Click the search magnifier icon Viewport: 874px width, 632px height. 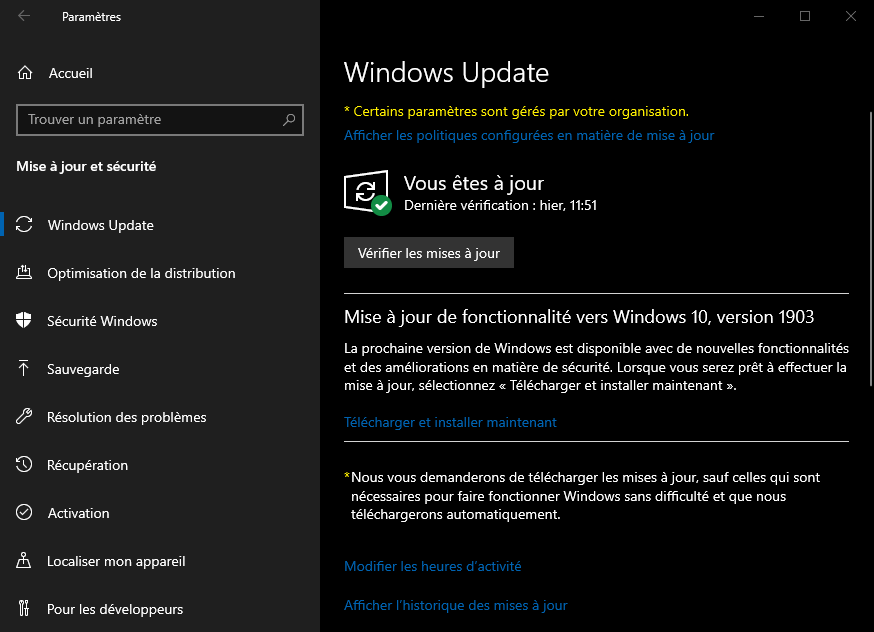point(289,119)
